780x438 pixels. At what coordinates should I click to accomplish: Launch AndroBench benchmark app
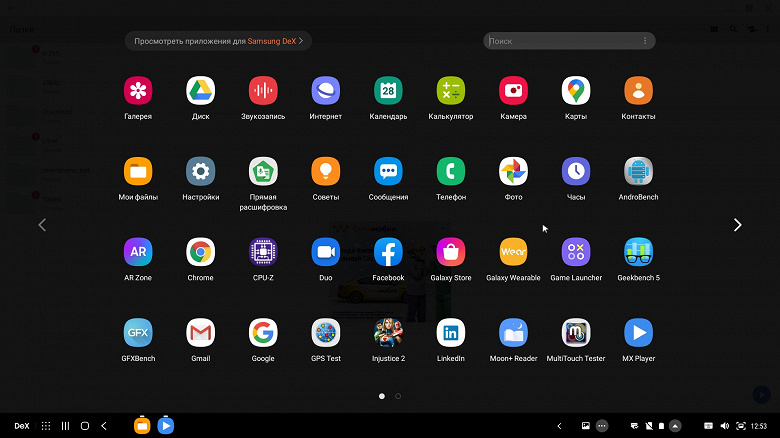pyautogui.click(x=638, y=171)
